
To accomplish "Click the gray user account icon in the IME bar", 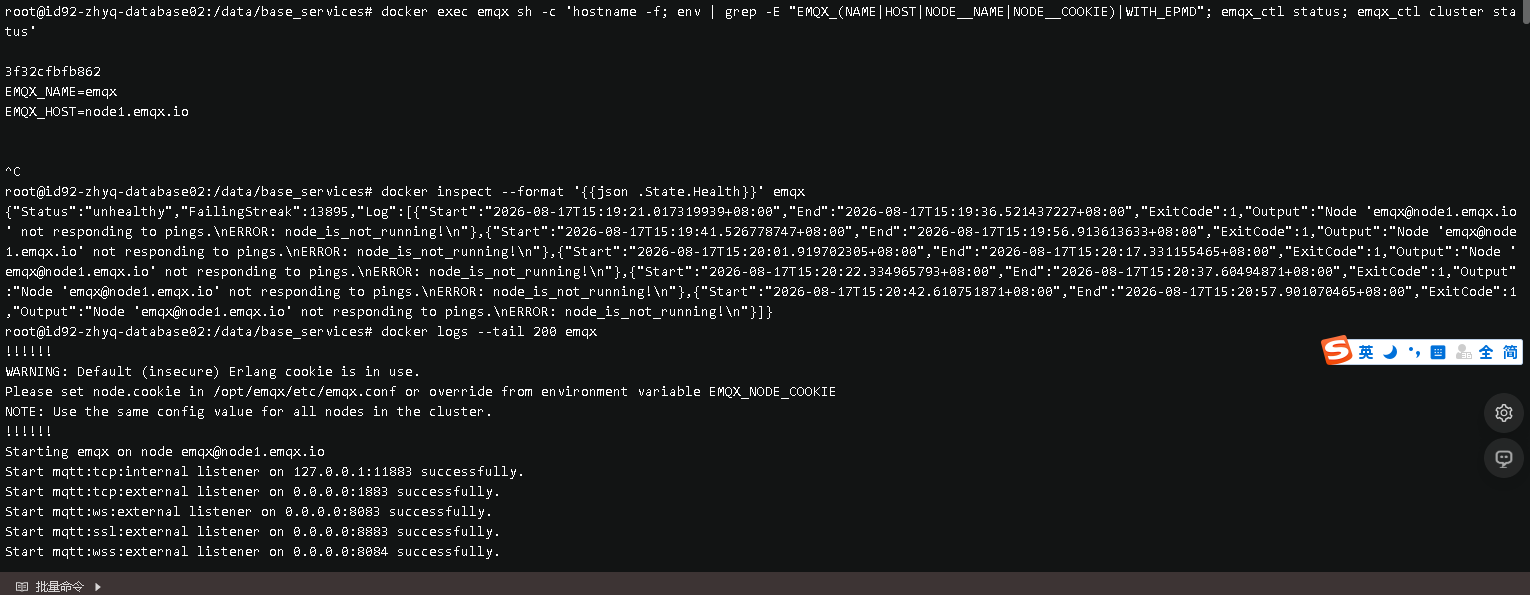I will point(1463,352).
